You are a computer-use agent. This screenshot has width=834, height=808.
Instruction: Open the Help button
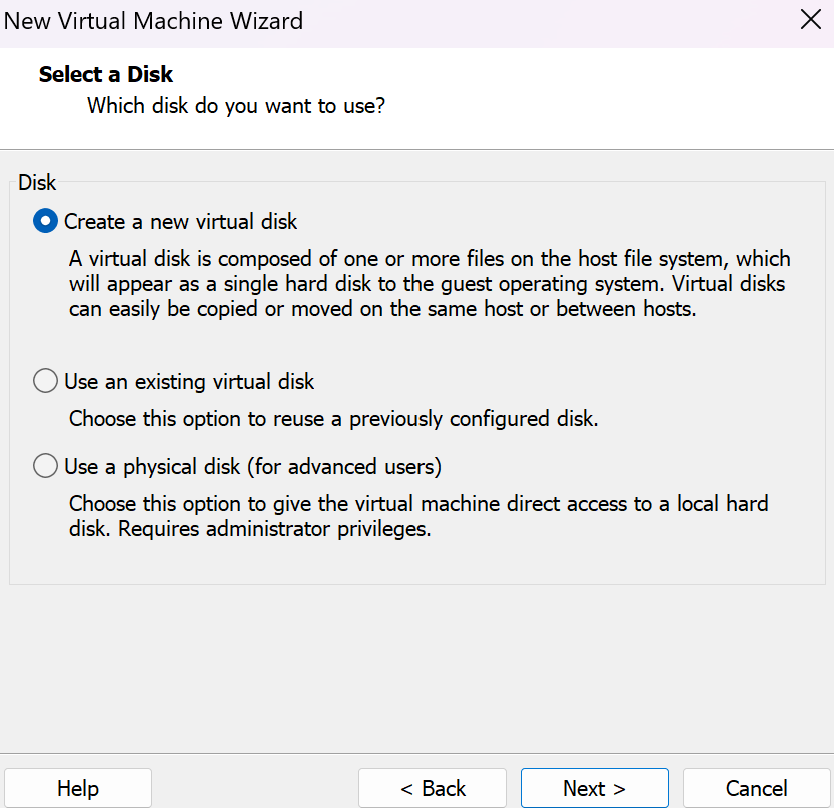pyautogui.click(x=78, y=788)
